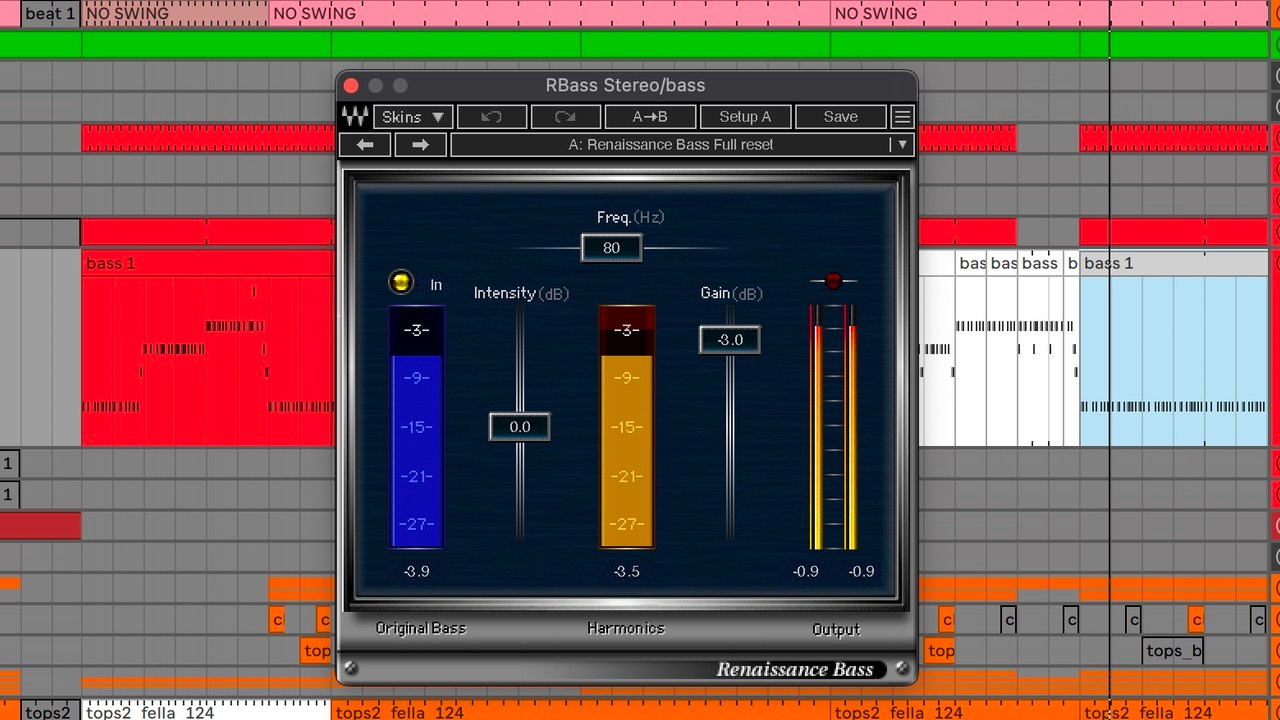Click the -3.5 Harmonics peak readout
This screenshot has height=720, width=1280.
pos(627,571)
